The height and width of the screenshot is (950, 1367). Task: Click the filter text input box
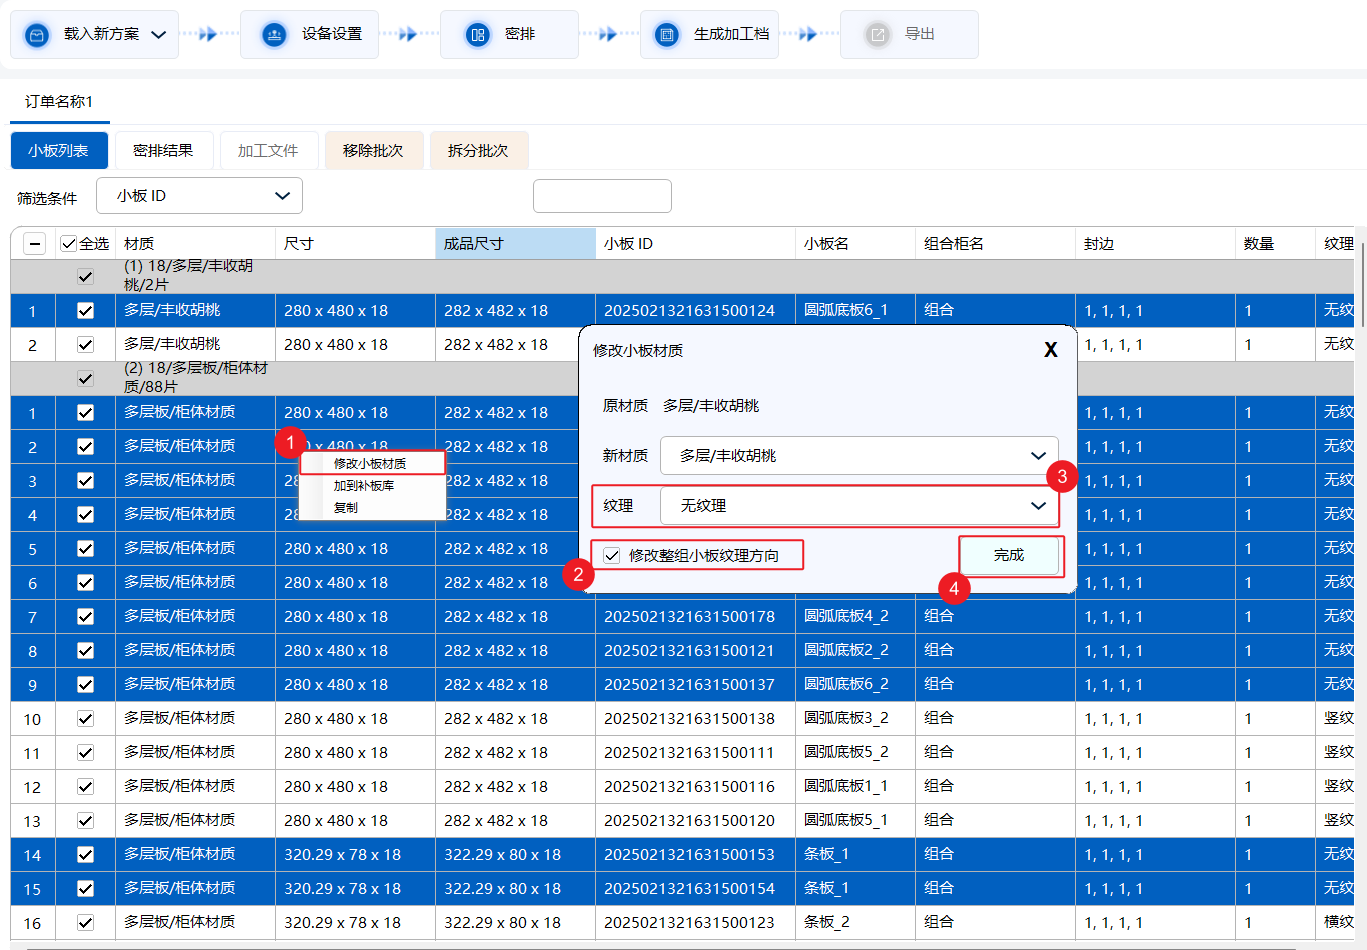[x=602, y=196]
